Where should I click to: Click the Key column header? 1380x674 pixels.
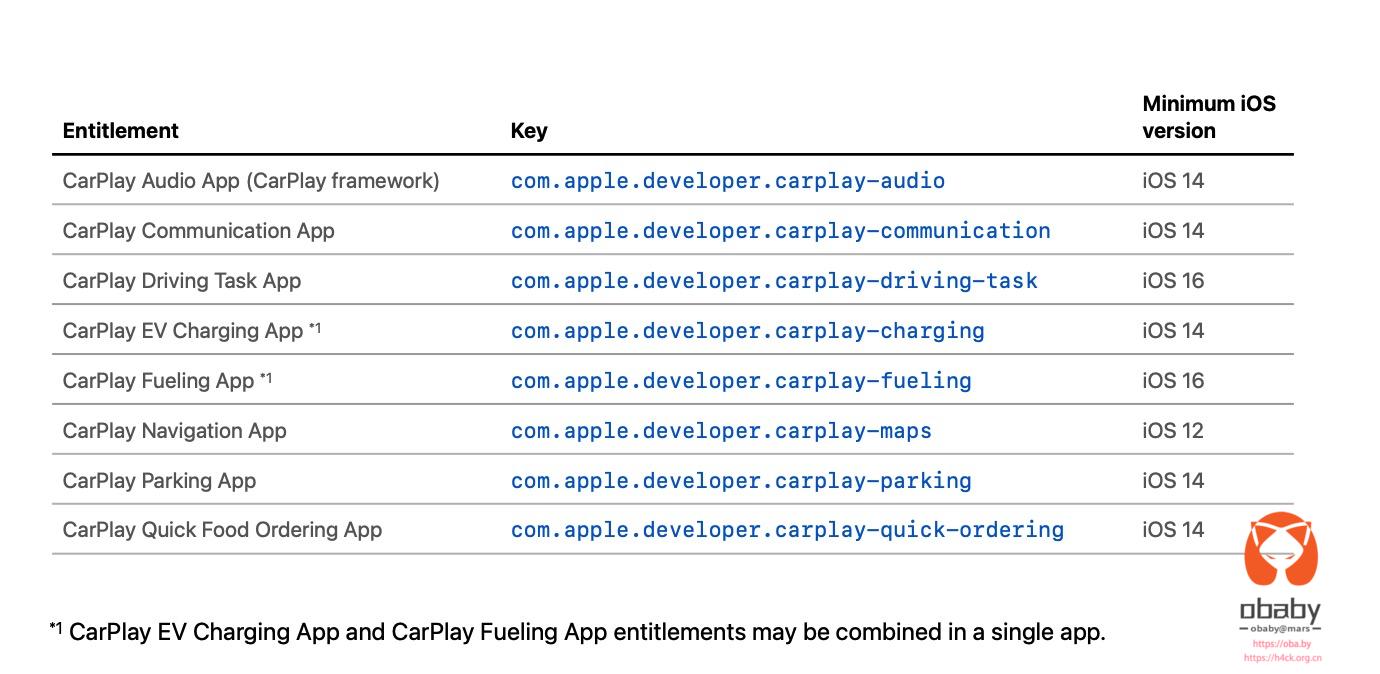click(x=529, y=131)
